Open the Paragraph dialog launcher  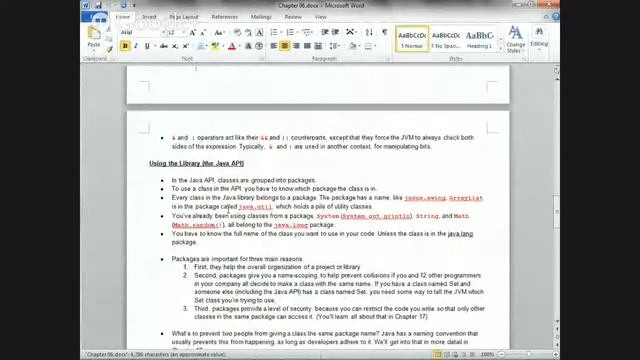(x=387, y=59)
